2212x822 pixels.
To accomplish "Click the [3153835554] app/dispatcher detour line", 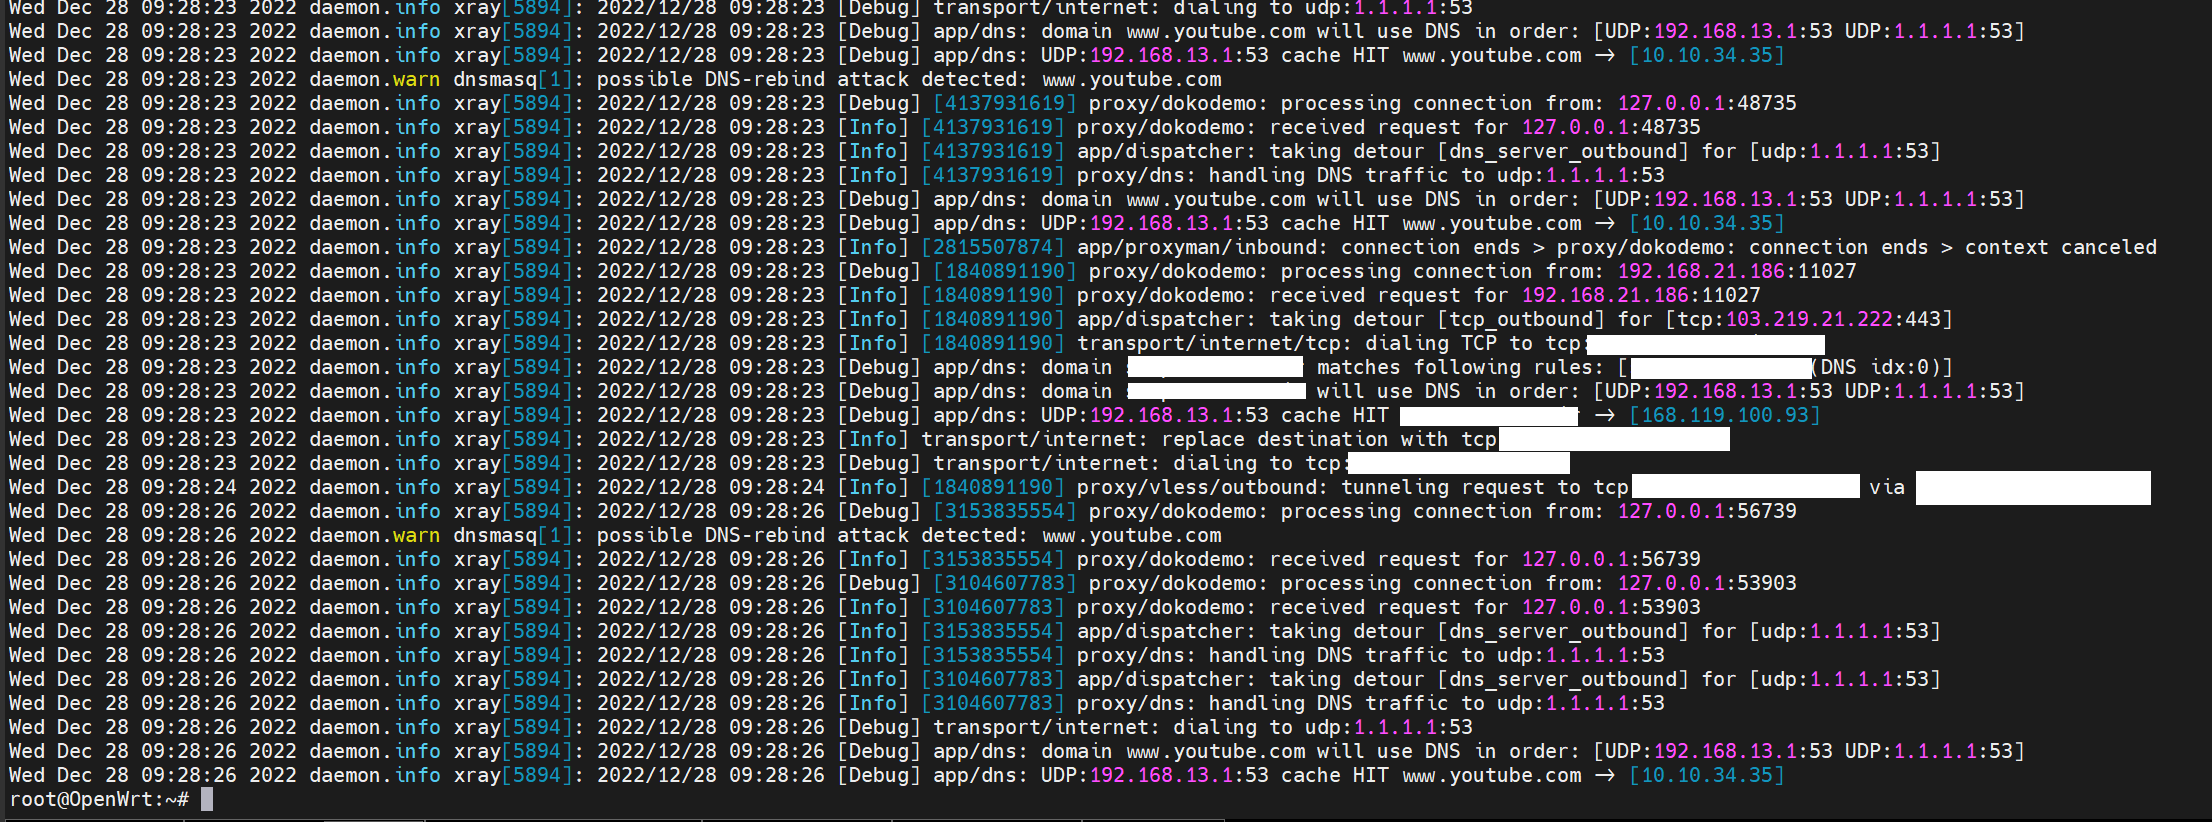I will tap(975, 631).
